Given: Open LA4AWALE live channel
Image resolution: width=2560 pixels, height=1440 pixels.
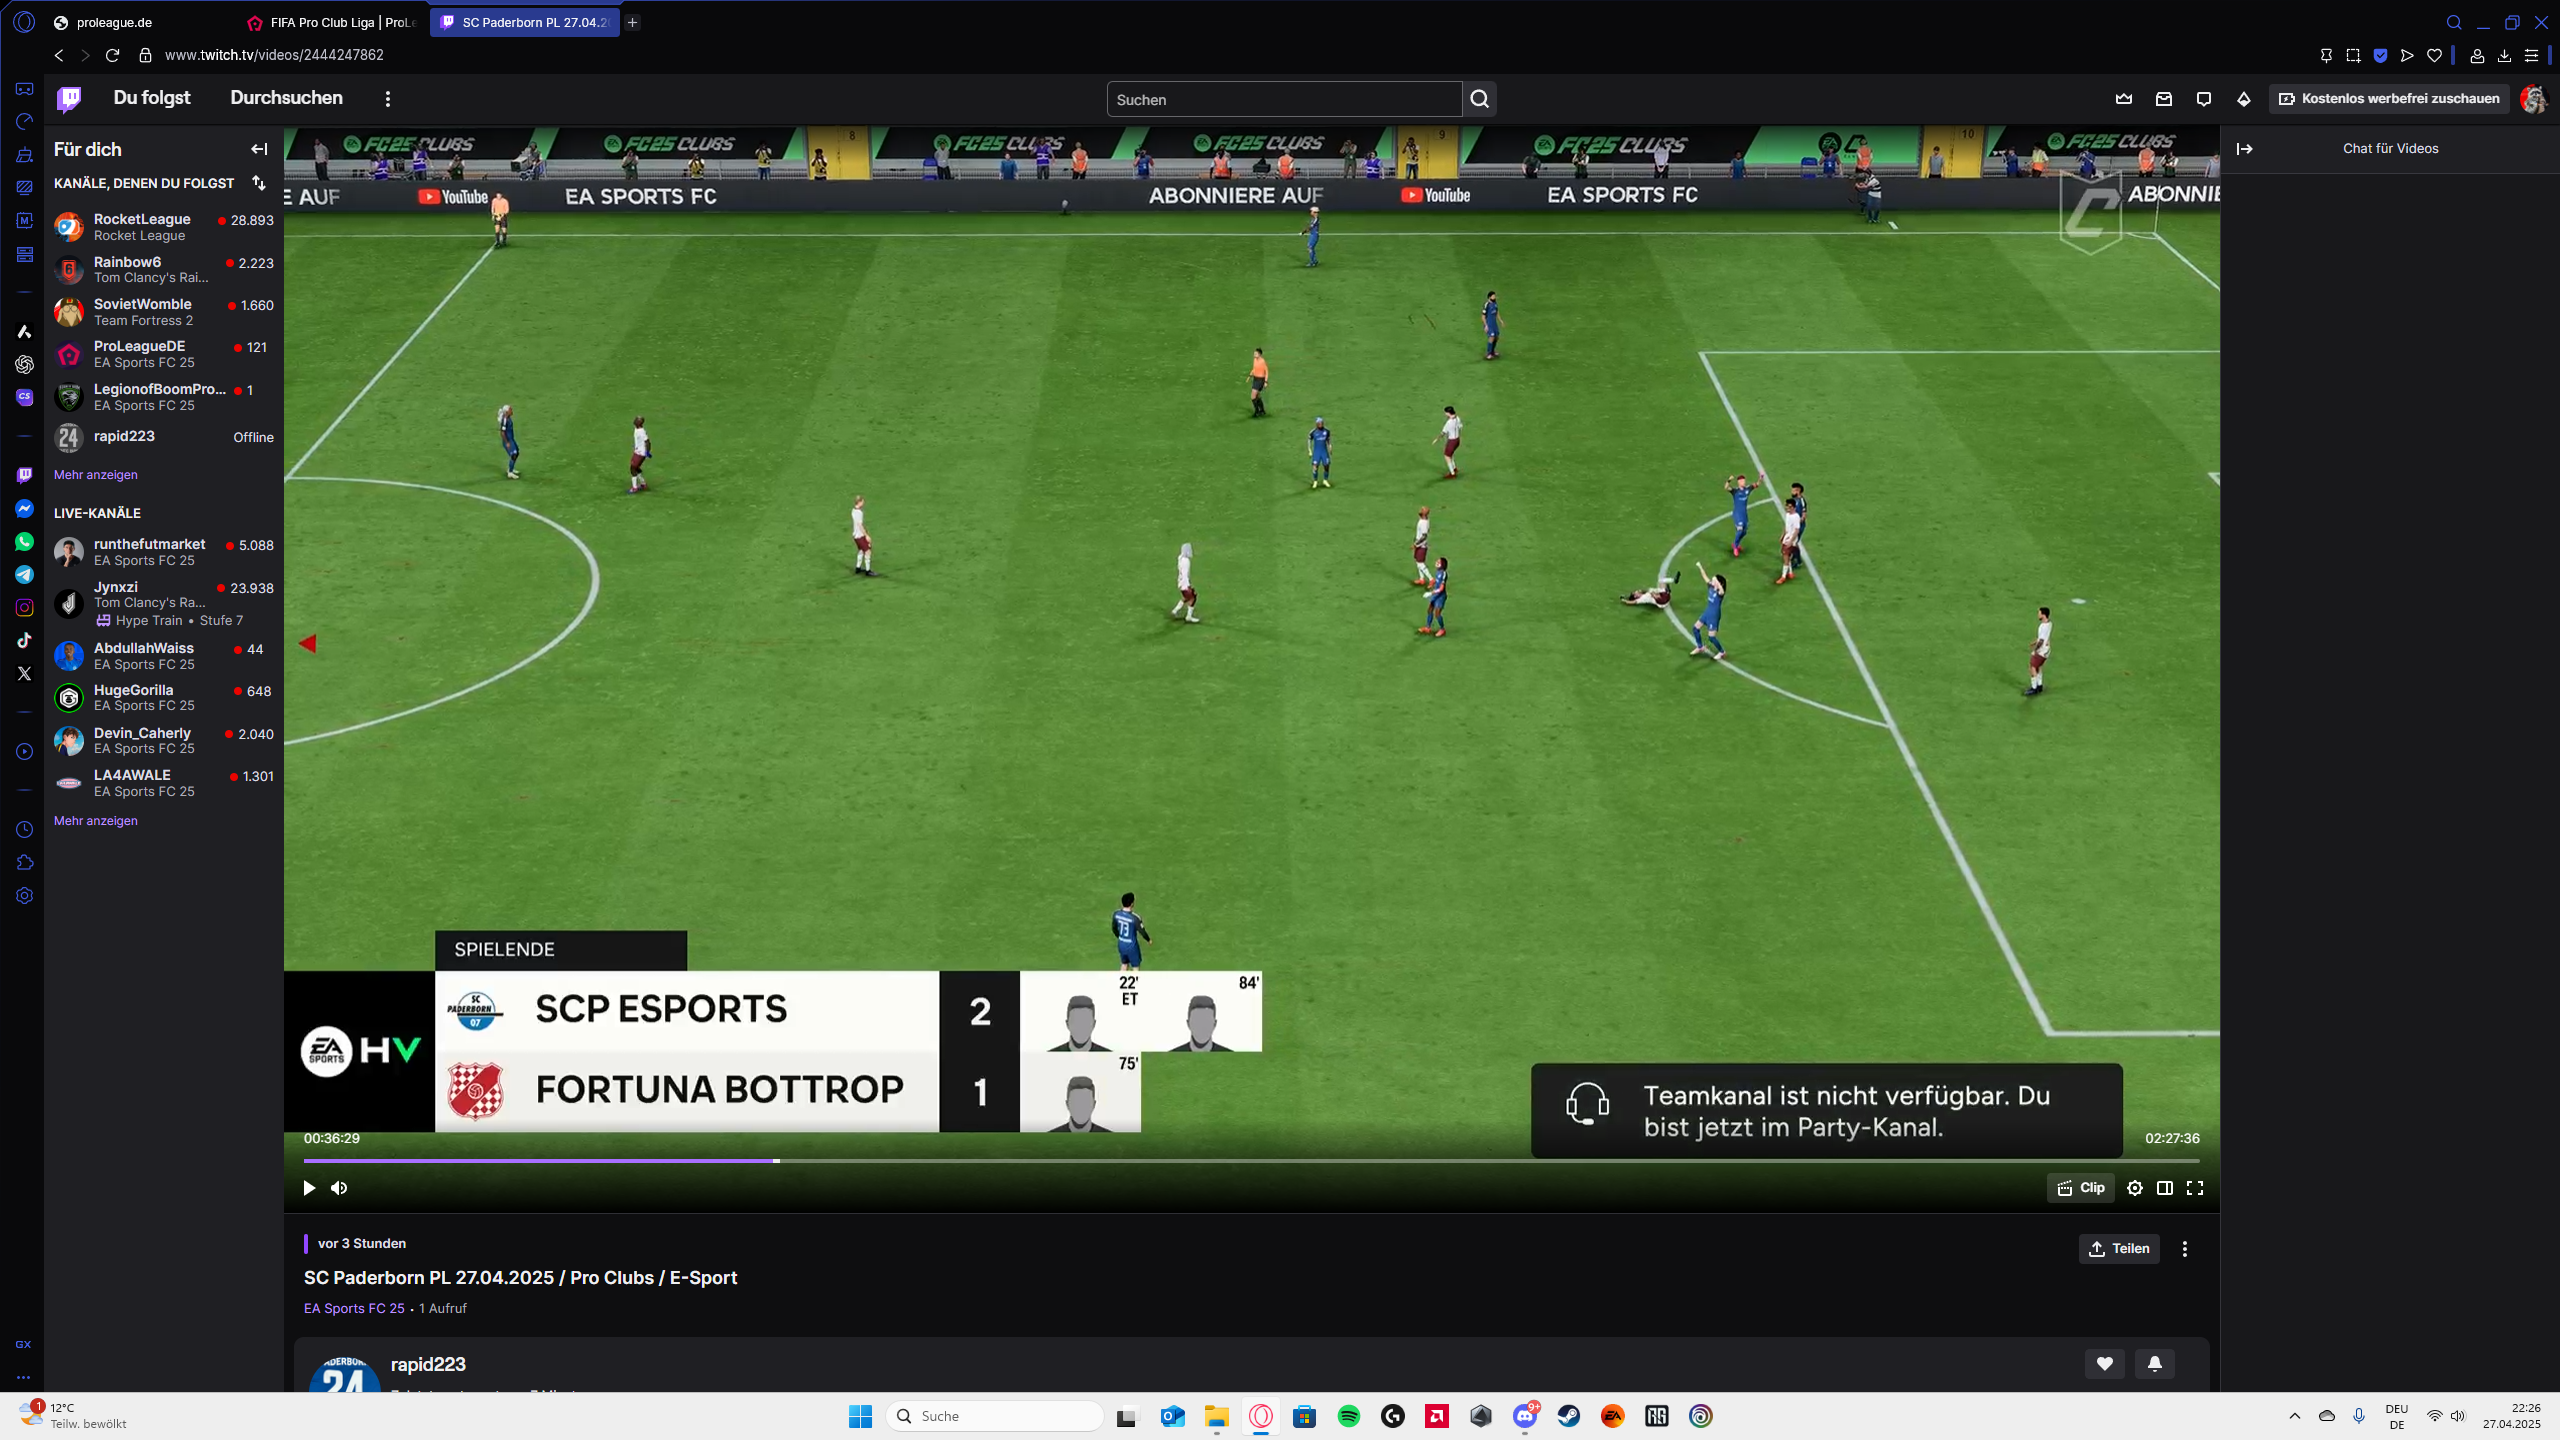Looking at the screenshot, I should pos(164,783).
